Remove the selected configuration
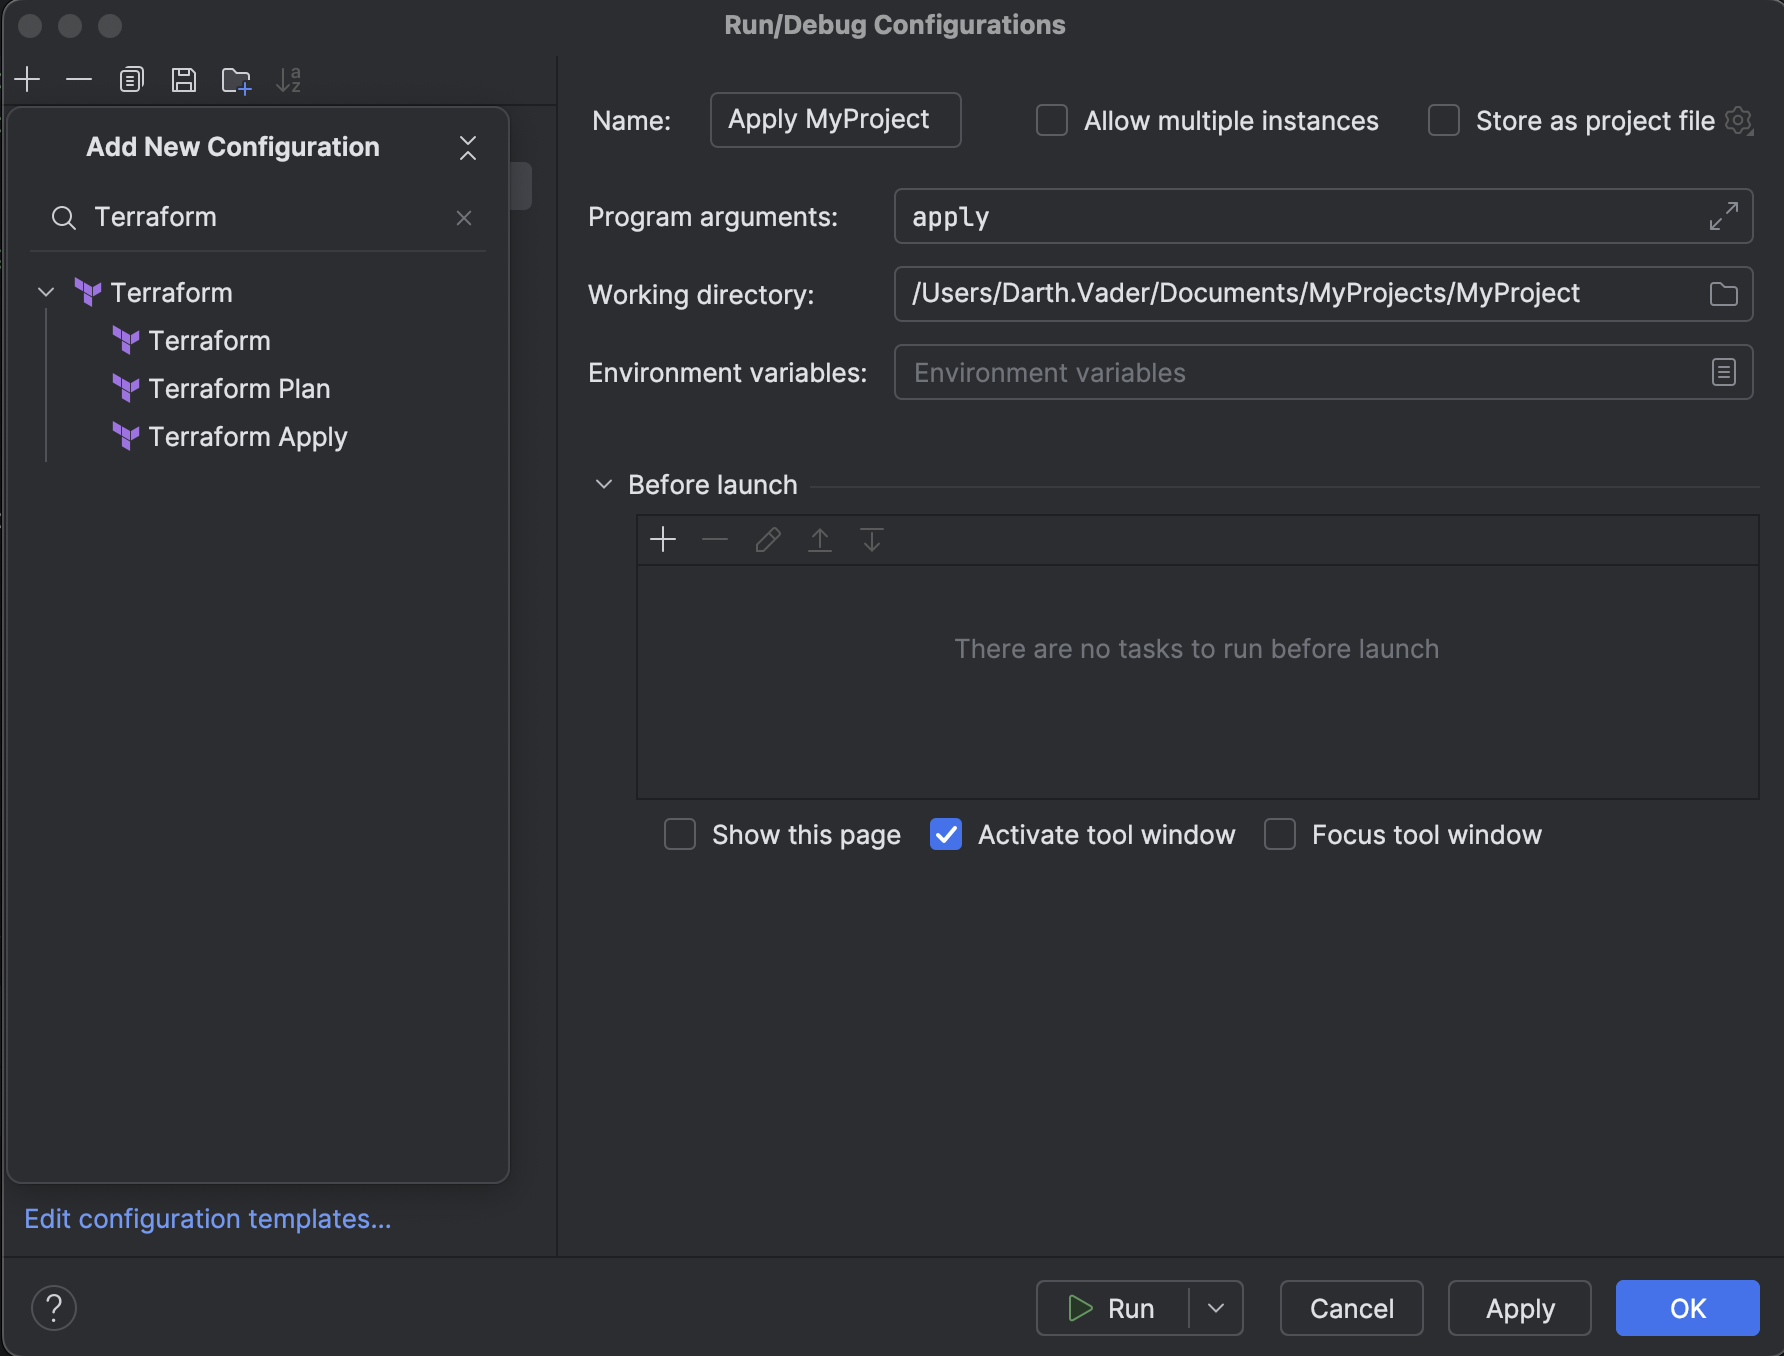The width and height of the screenshot is (1784, 1356). (79, 79)
